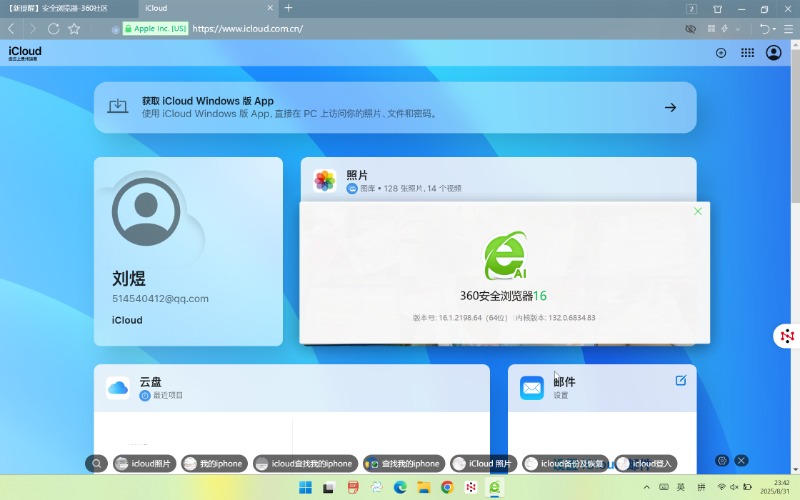800x500 pixels.
Task: Select '查找我的iphone' suggestion chip
Action: (404, 464)
